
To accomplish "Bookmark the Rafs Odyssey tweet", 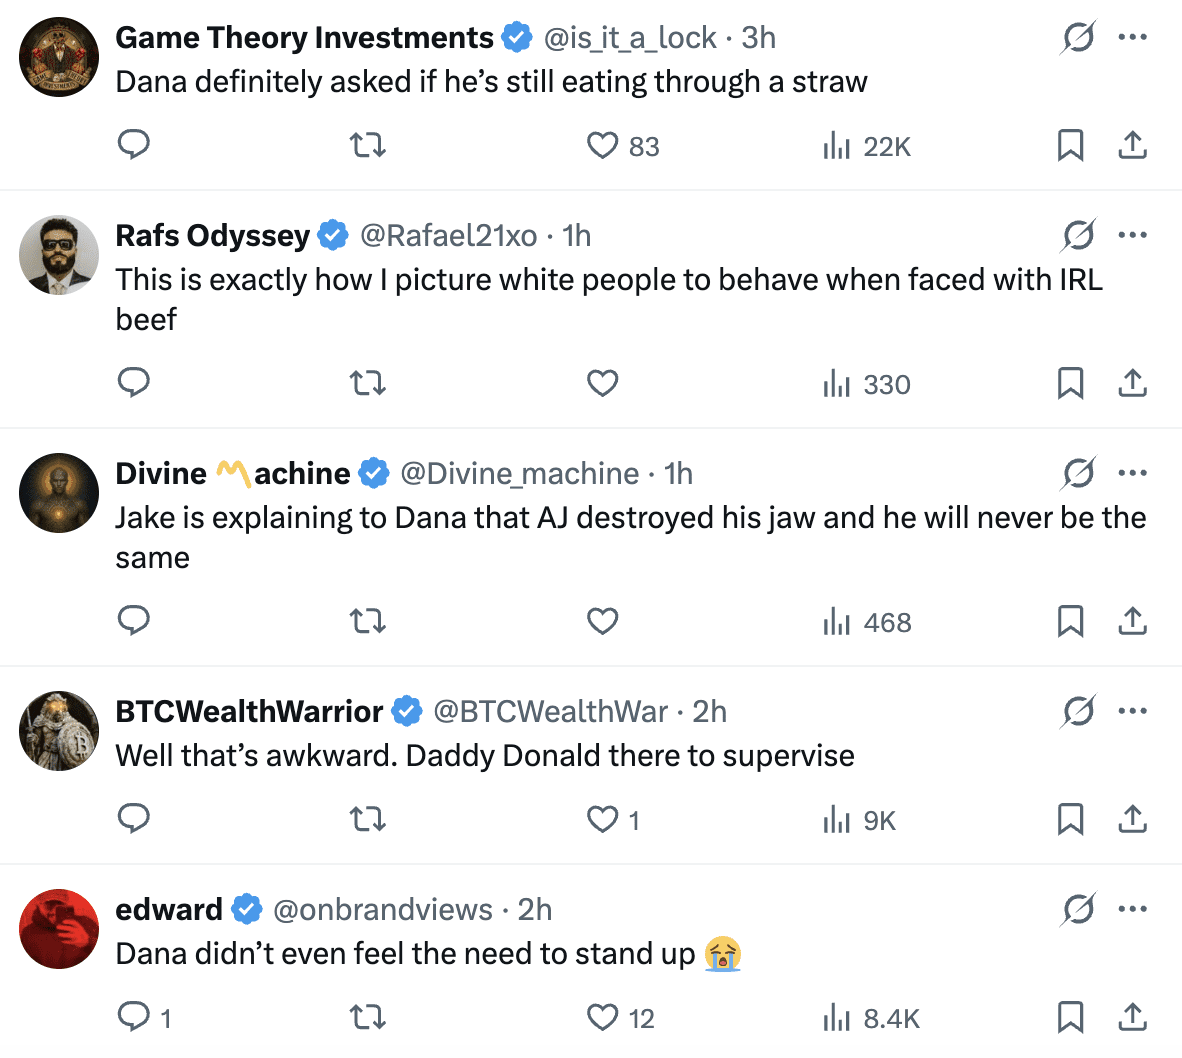I will click(x=1070, y=384).
